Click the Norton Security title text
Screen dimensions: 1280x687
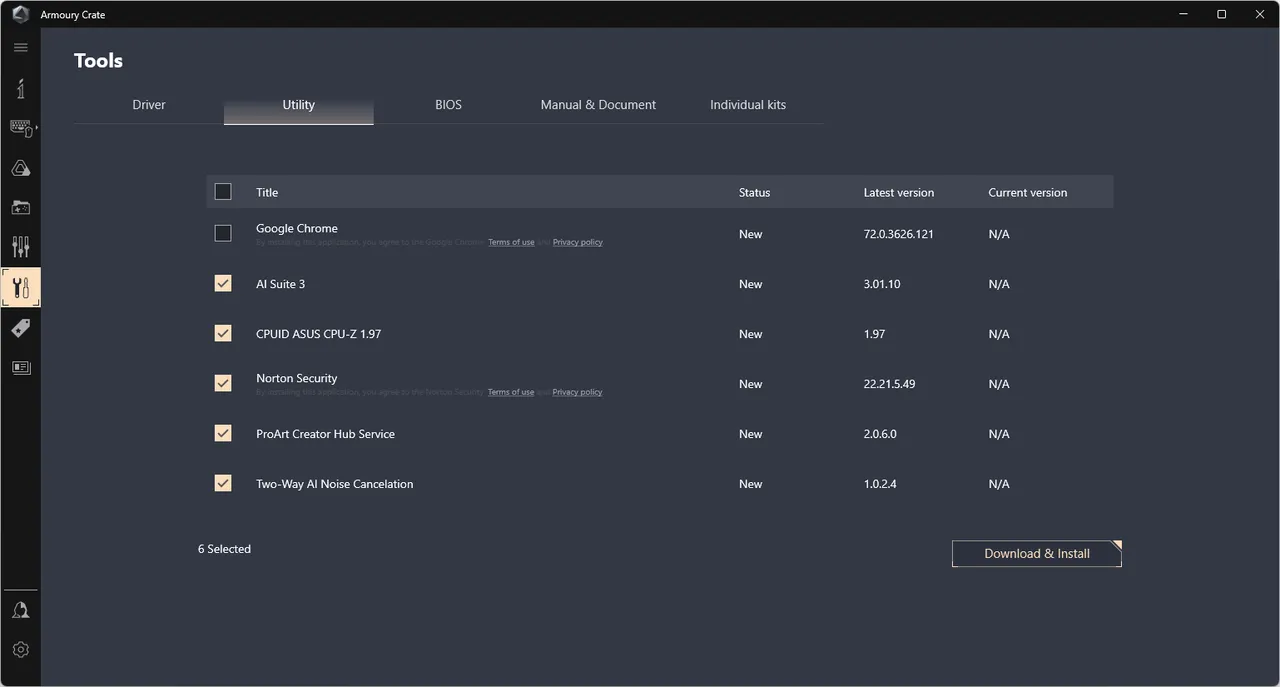tap(297, 378)
